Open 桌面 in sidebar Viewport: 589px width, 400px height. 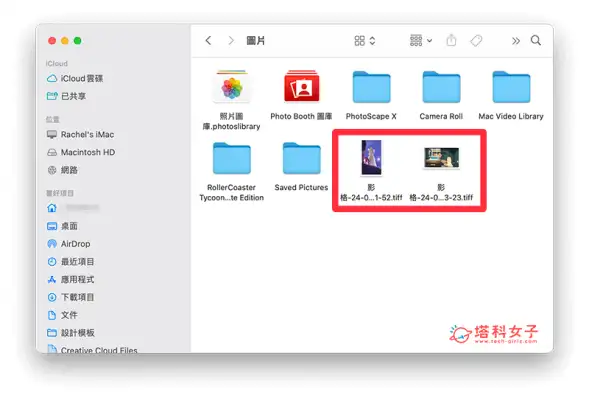(x=62, y=226)
